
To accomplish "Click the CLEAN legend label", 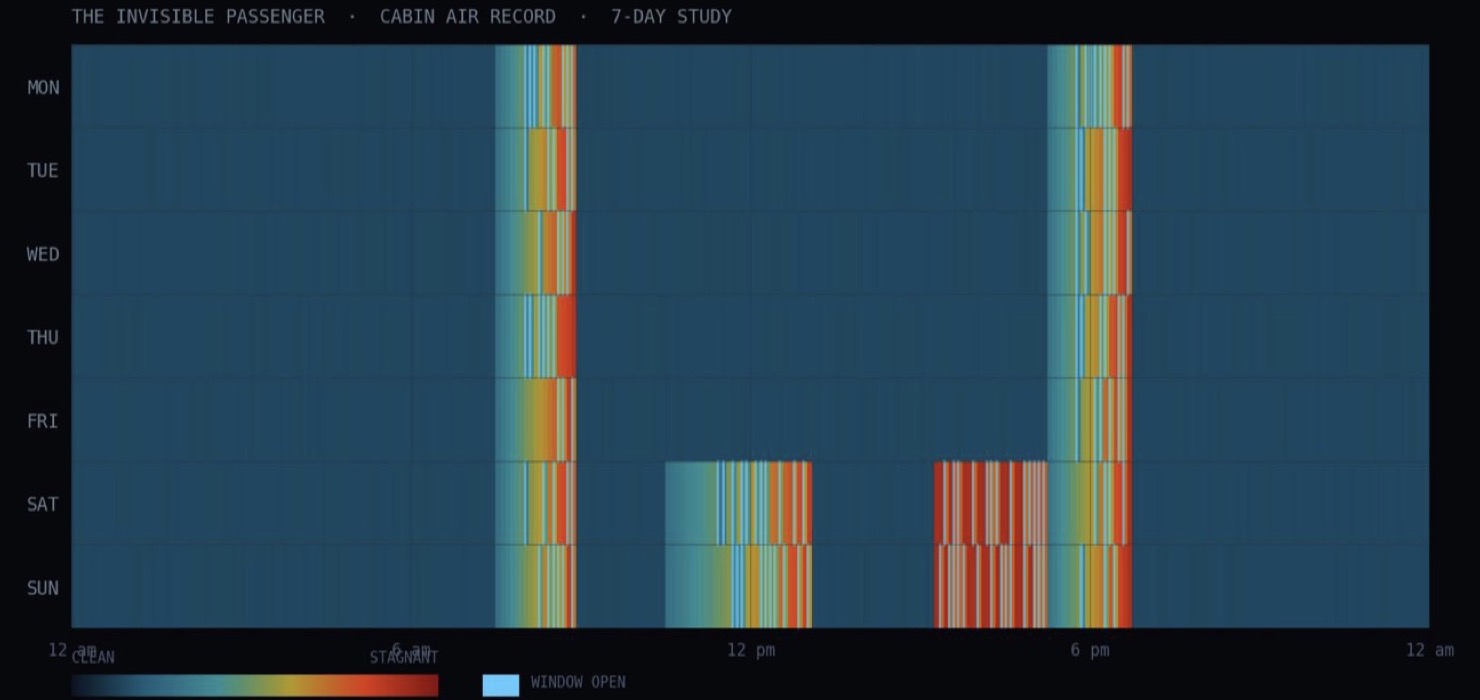I will 93,658.
